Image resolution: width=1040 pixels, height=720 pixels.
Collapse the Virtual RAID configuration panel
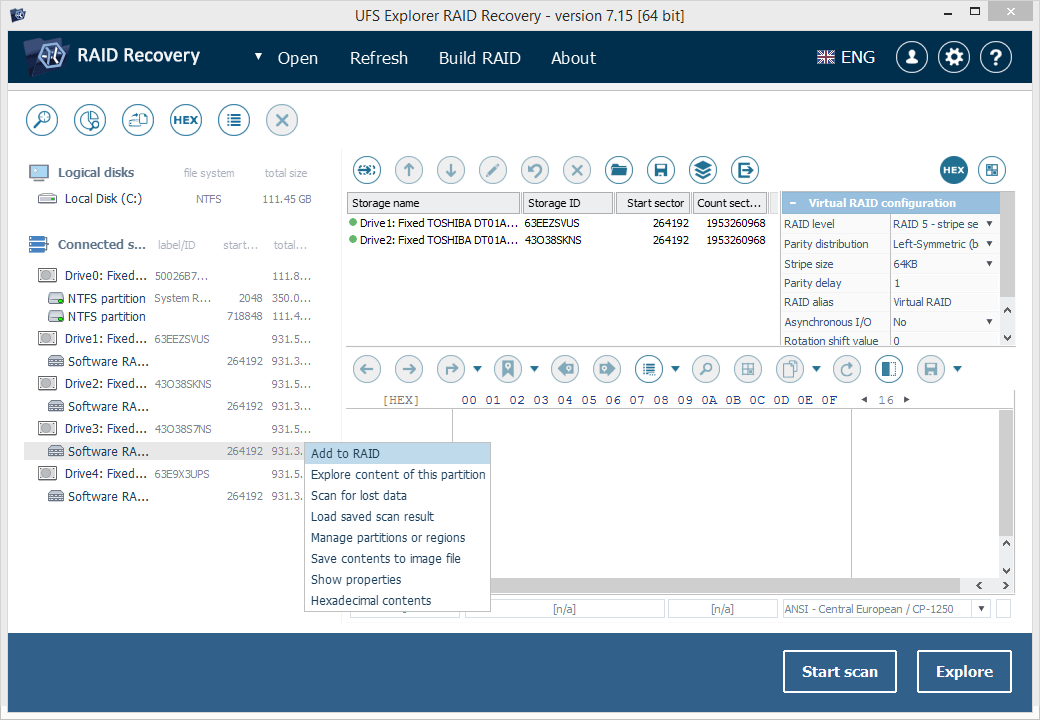pos(792,203)
